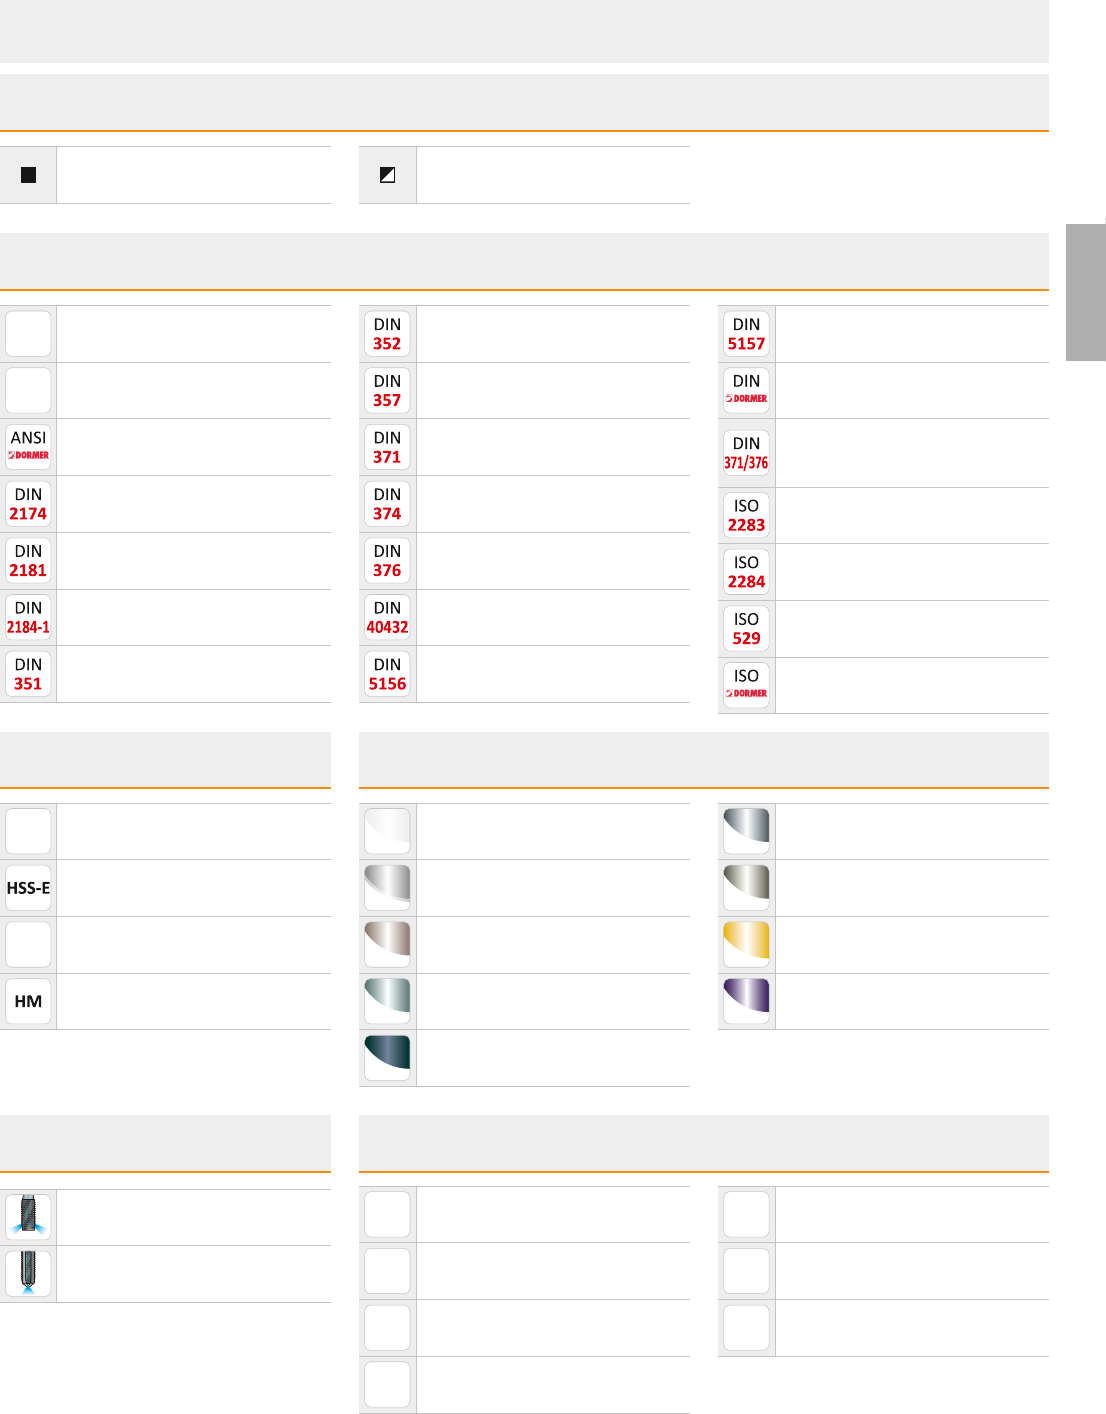This screenshot has width=1106, height=1414.
Task: Select the DIN 2184-1 standard icon
Action: [28, 617]
